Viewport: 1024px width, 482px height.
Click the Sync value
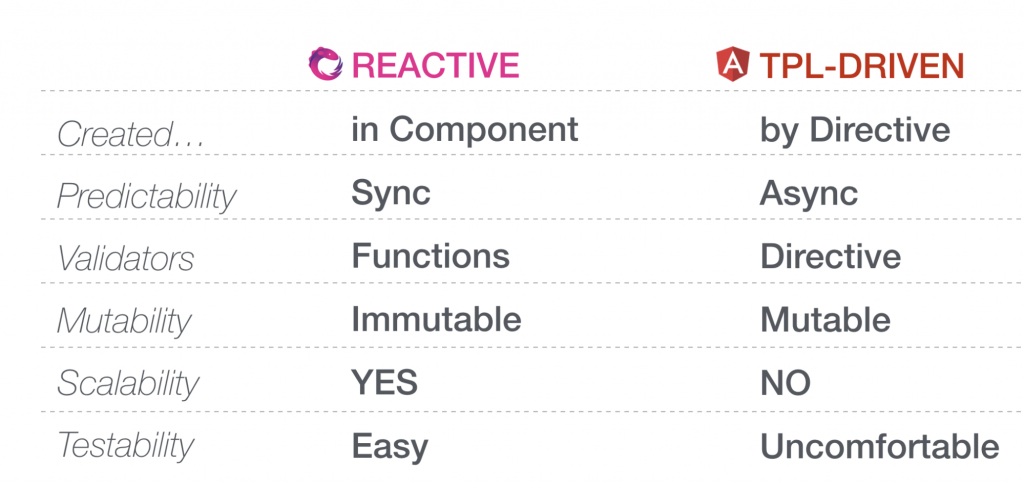click(x=391, y=193)
